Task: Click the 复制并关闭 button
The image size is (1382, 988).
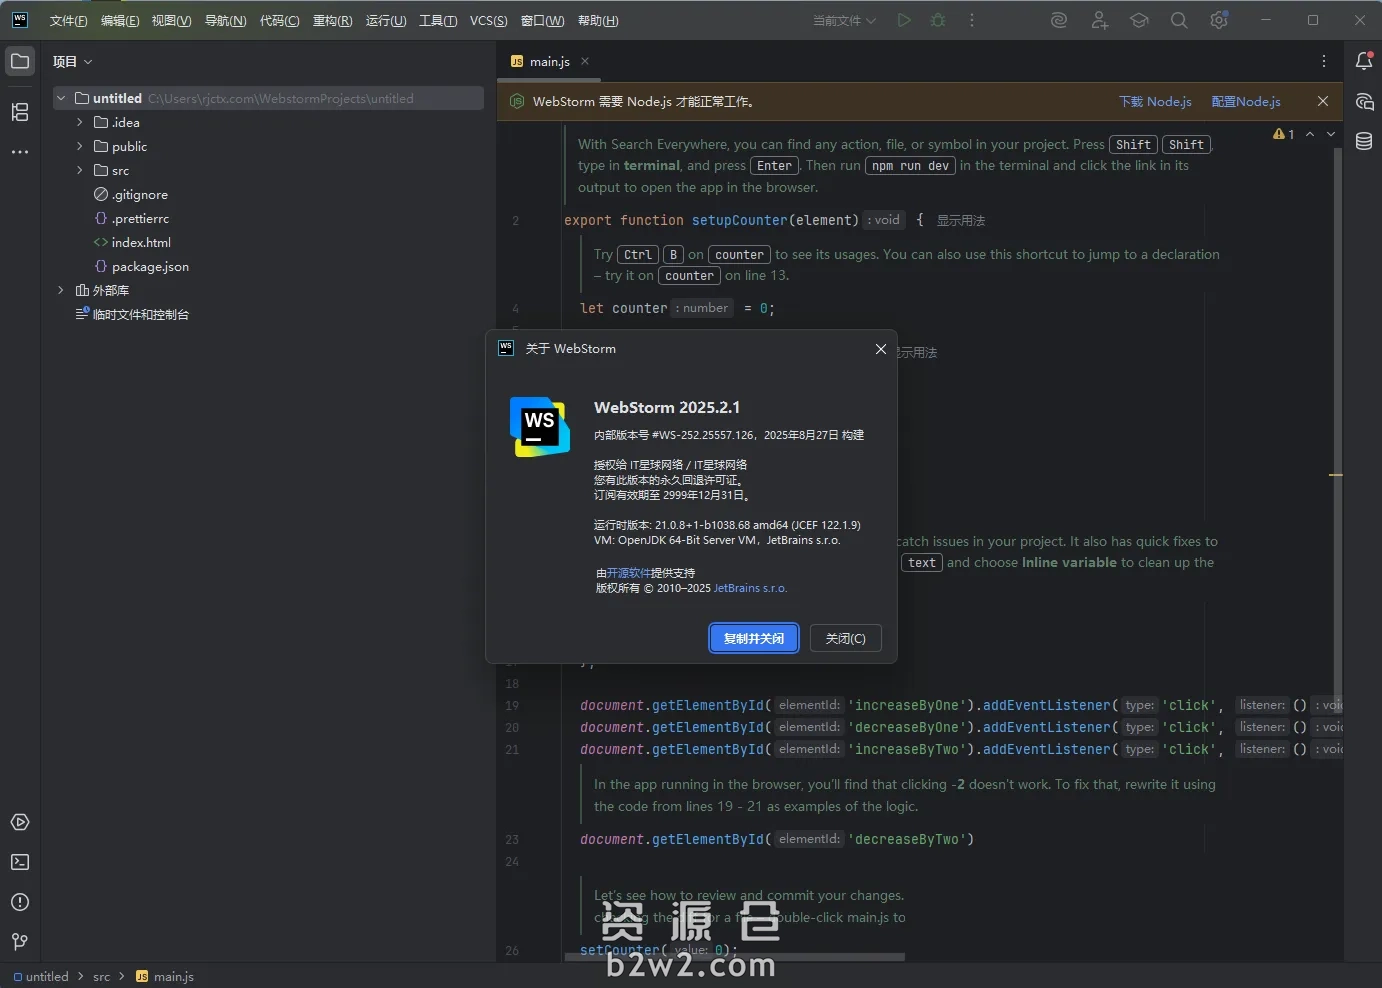Action: 753,638
